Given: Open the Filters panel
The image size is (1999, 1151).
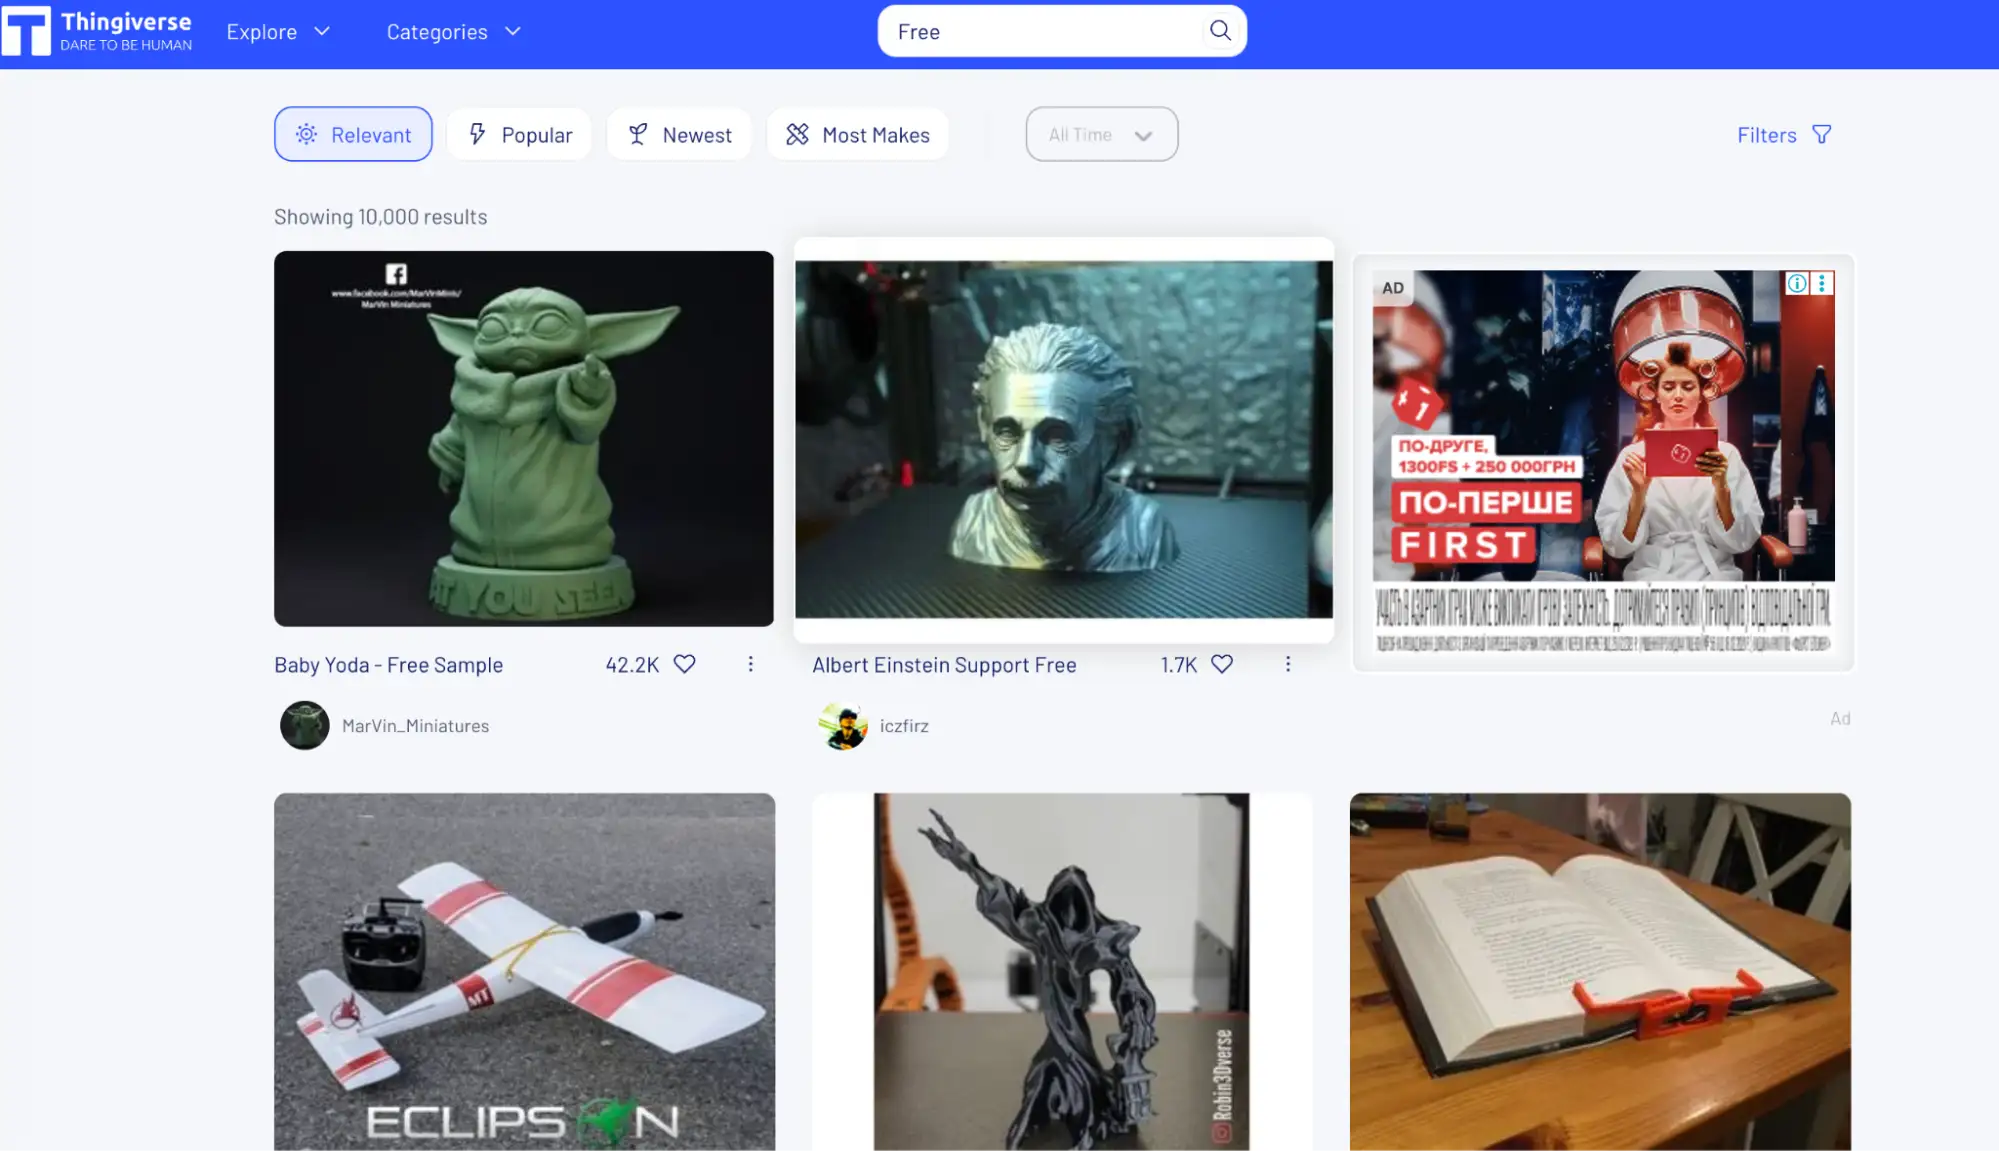Looking at the screenshot, I should pyautogui.click(x=1784, y=135).
